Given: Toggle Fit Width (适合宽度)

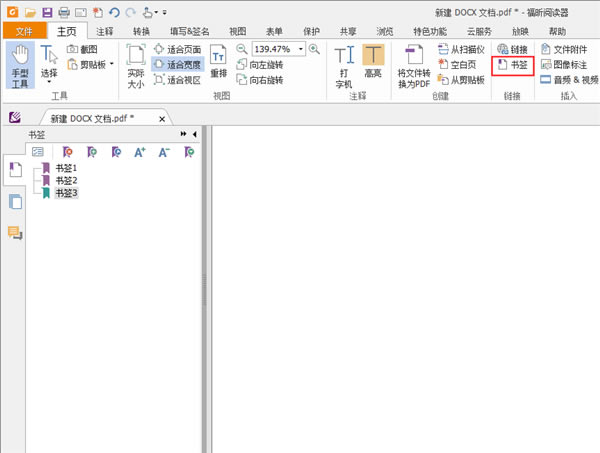Looking at the screenshot, I should click(178, 65).
